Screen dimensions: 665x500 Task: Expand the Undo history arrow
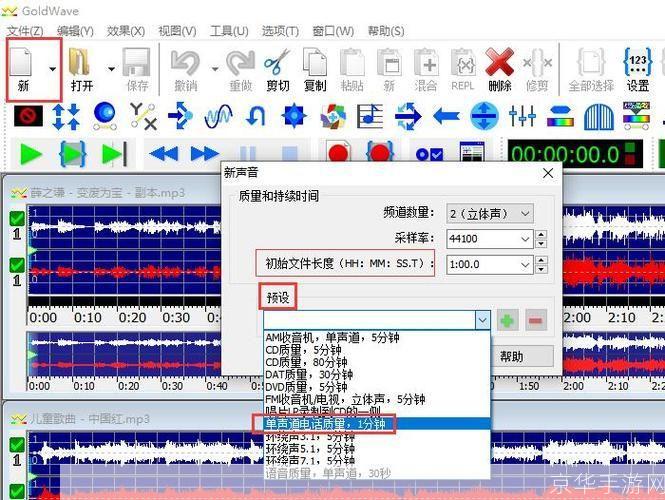pos(215,69)
